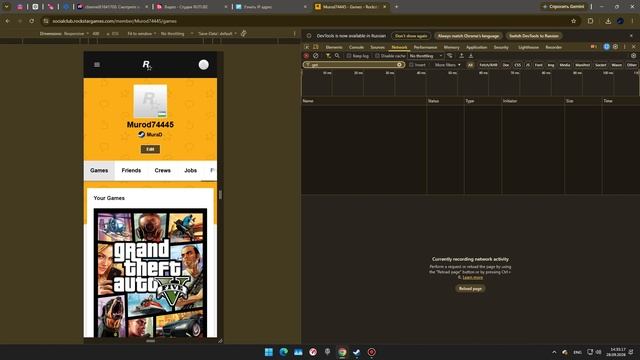This screenshot has height=360, width=640.
Task: Switch to the Performance tab
Action: coord(425,47)
